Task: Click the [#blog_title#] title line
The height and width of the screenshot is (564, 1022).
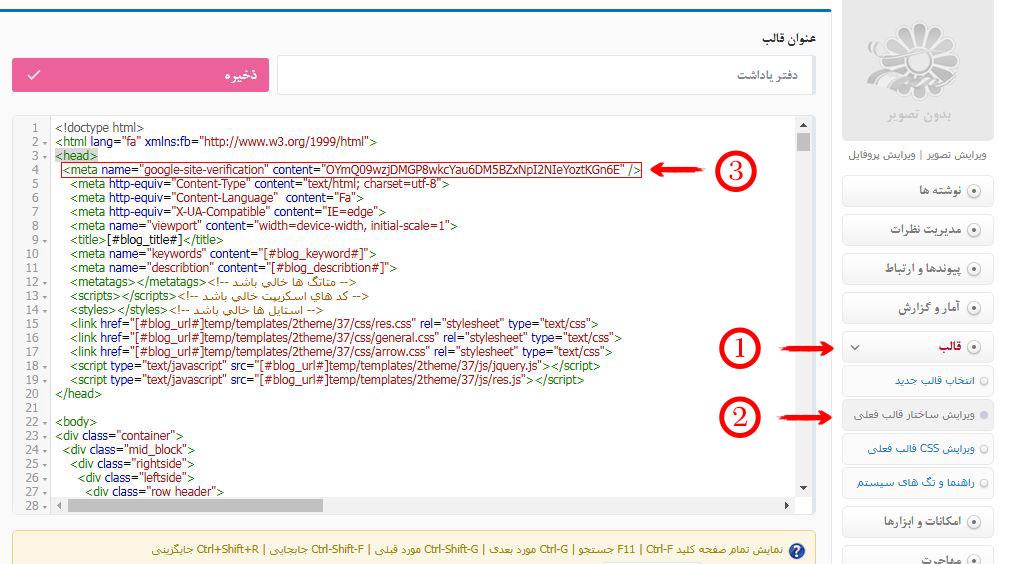Action: pos(147,240)
